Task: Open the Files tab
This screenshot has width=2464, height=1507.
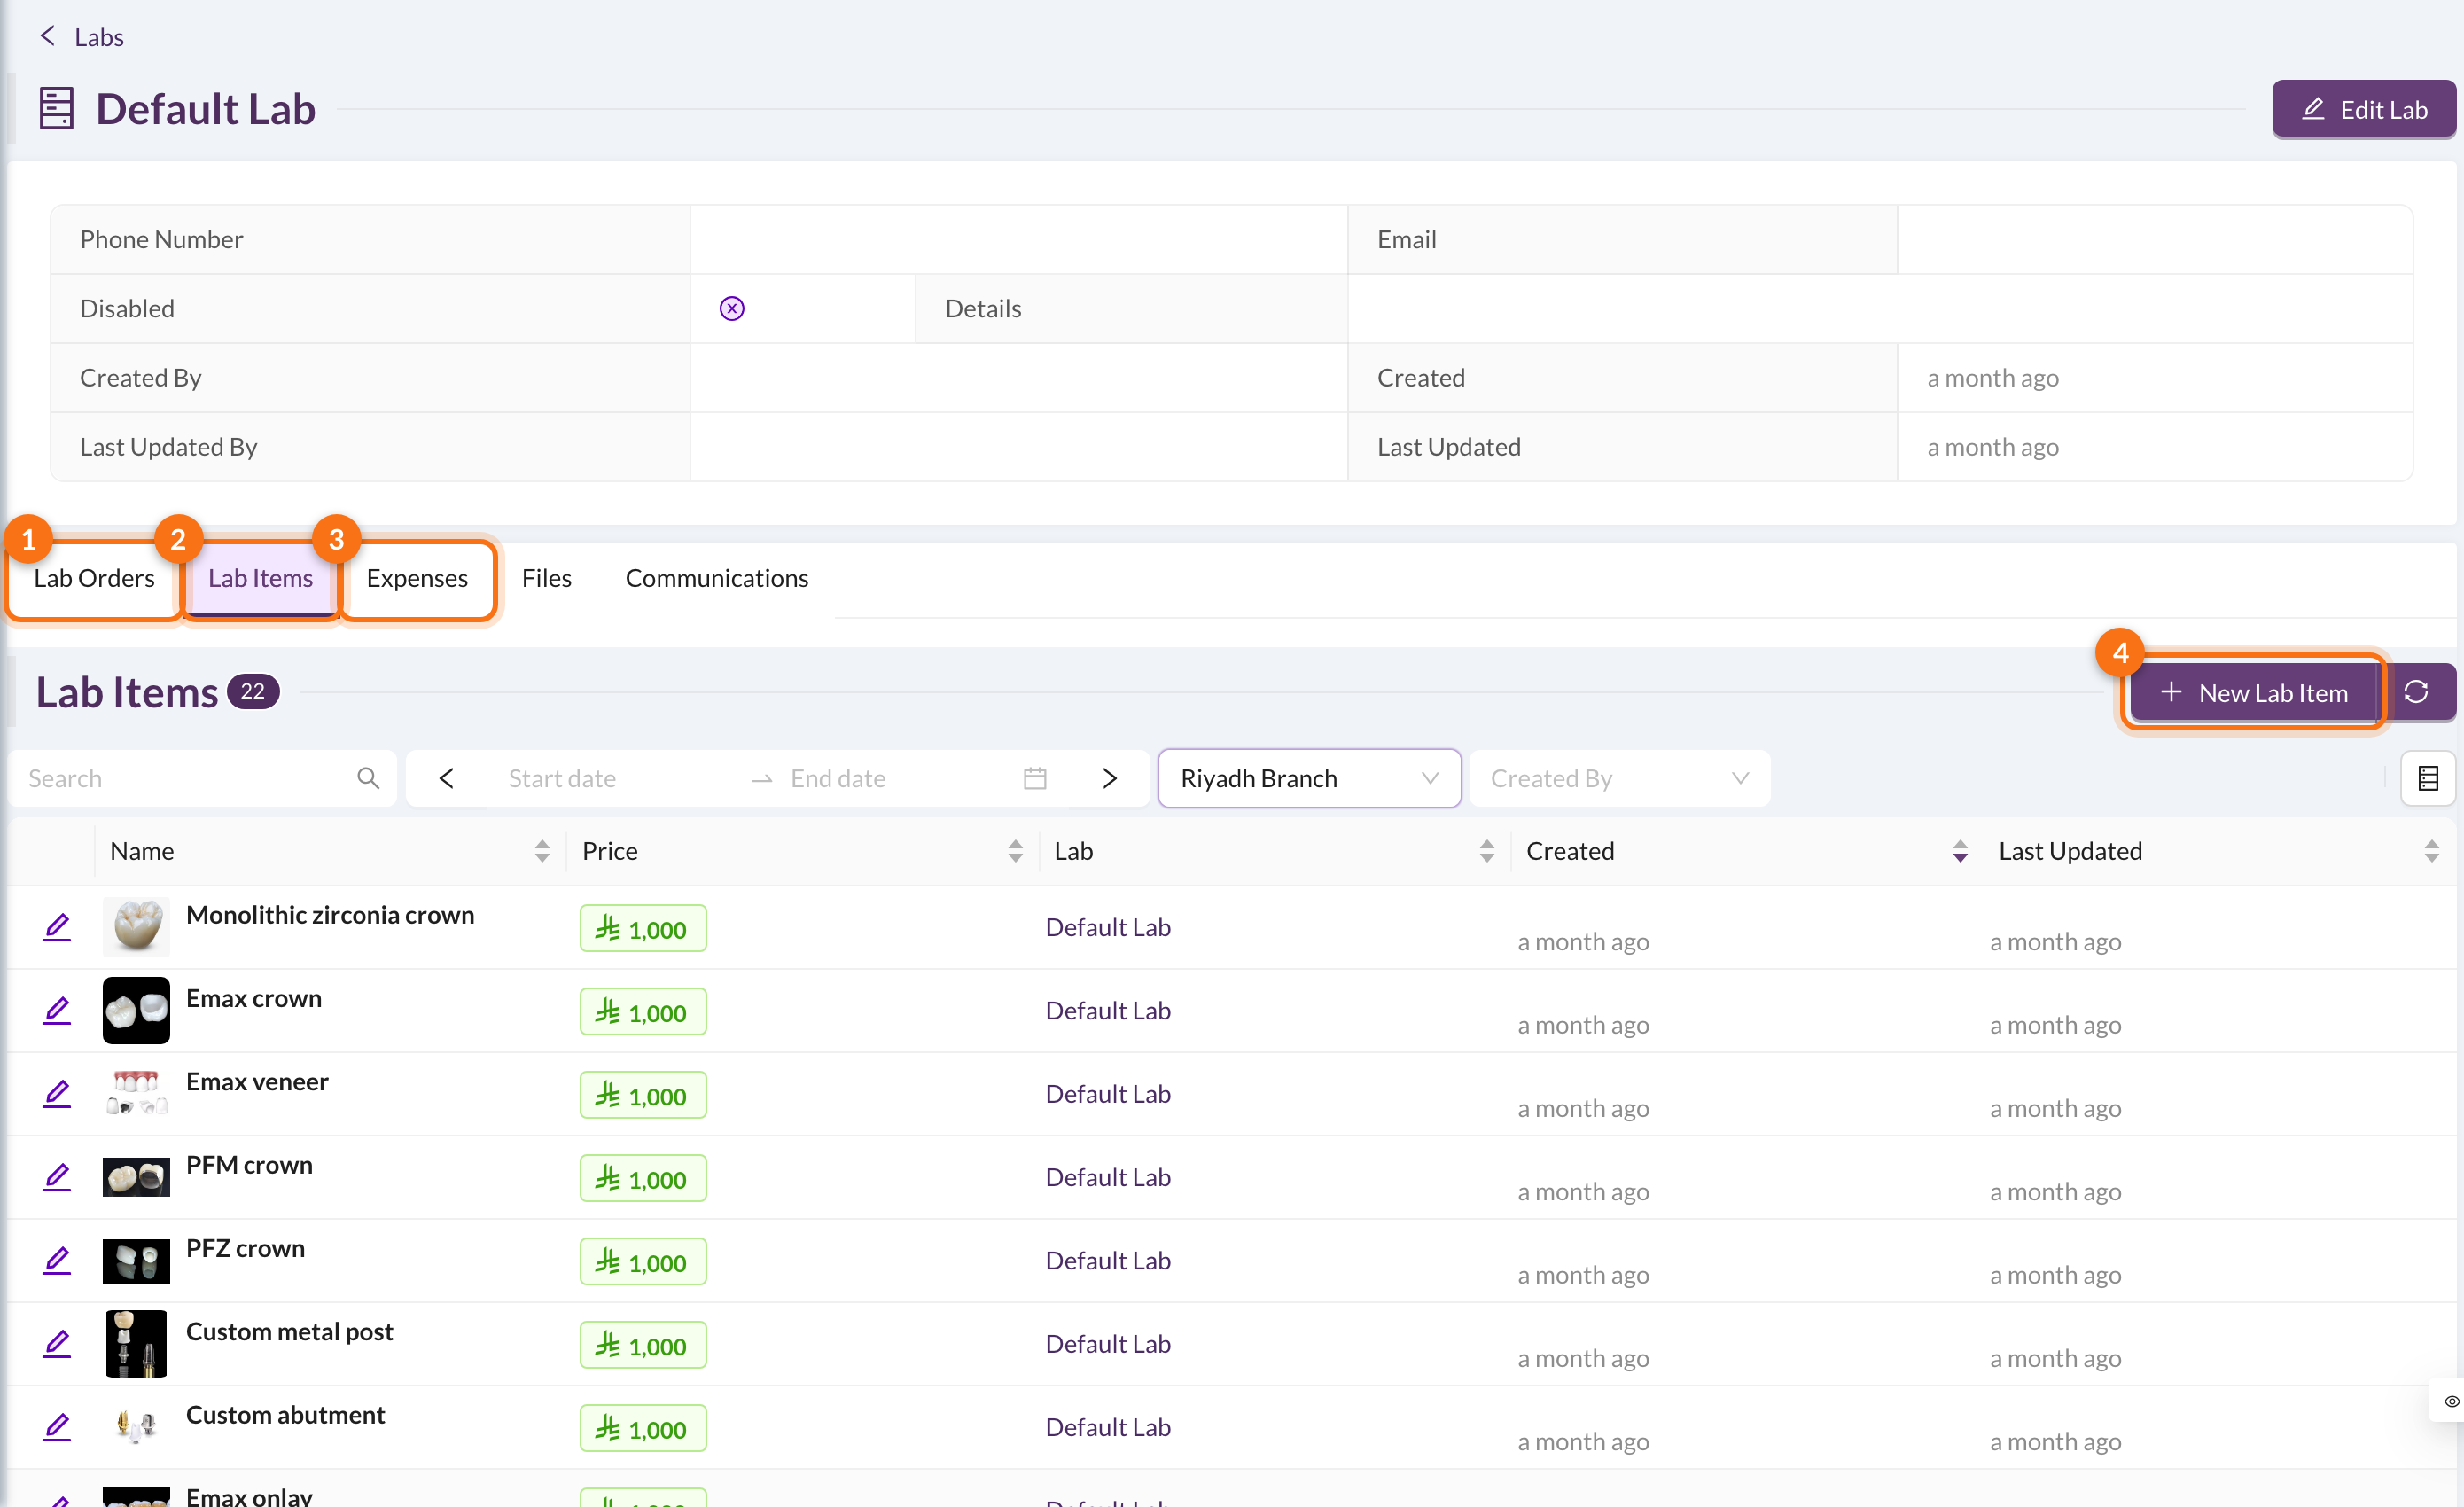Action: (547, 578)
